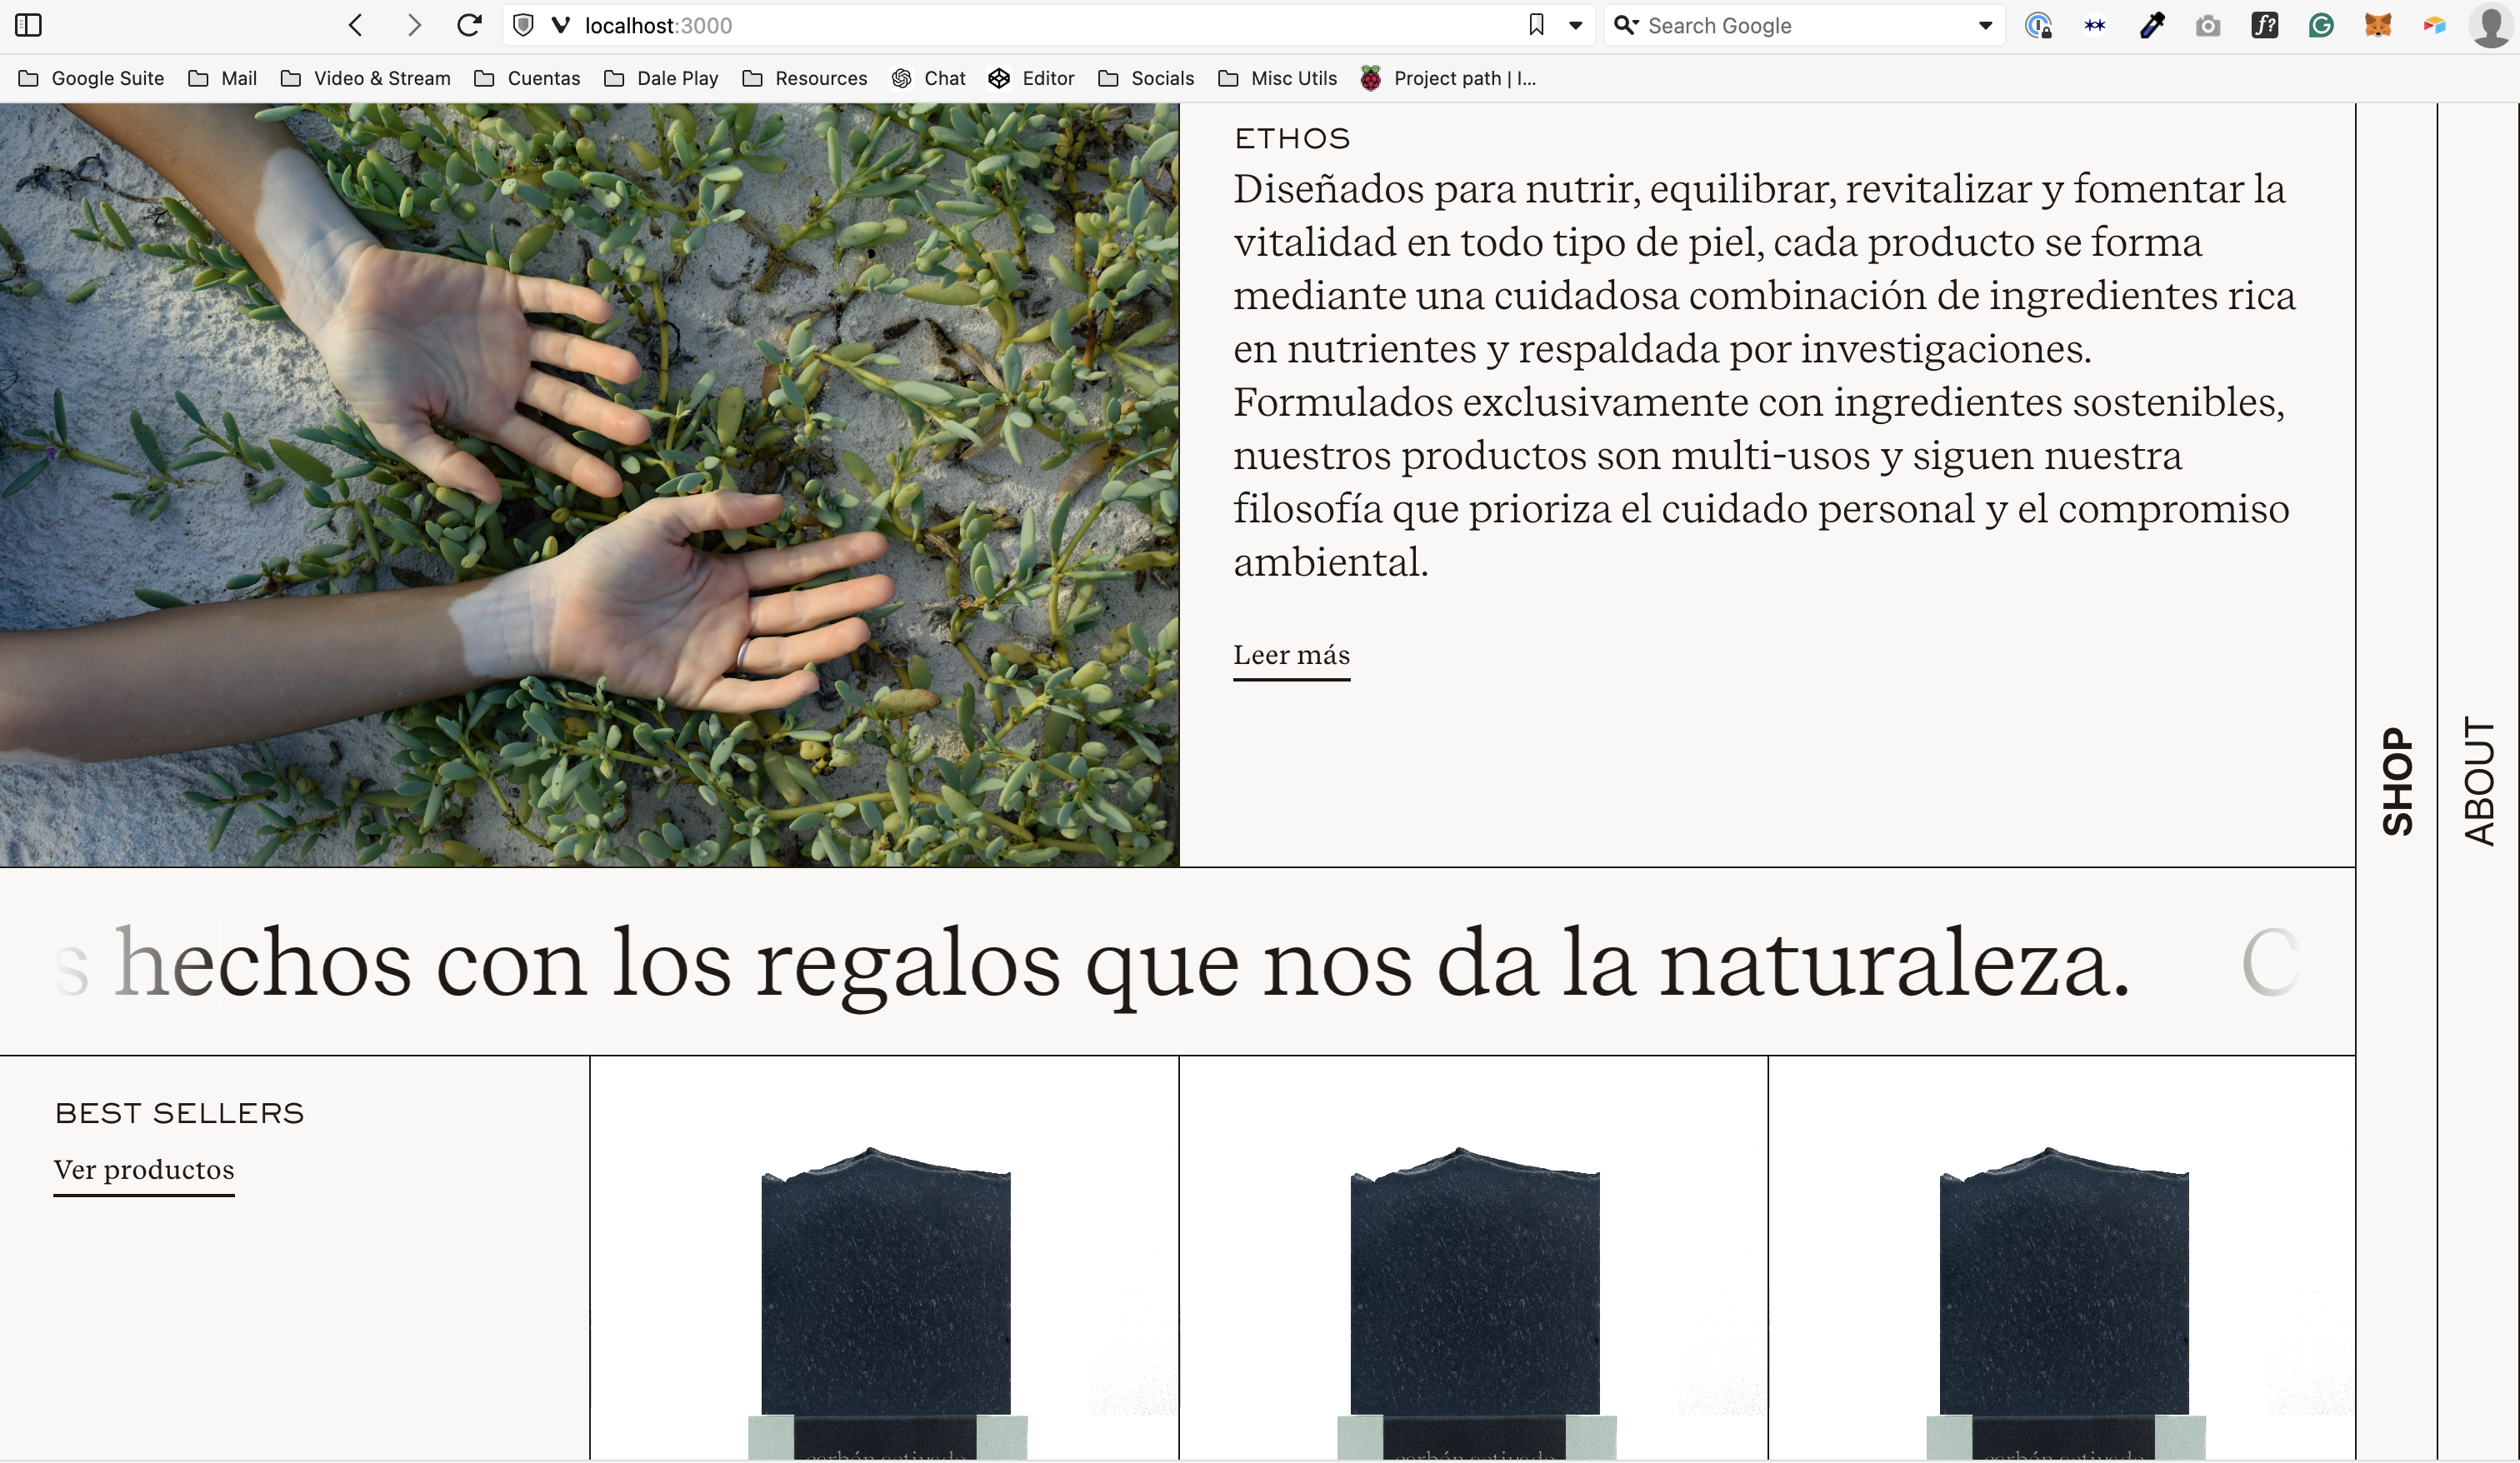Click the Brave shield icon in address bar

[524, 24]
